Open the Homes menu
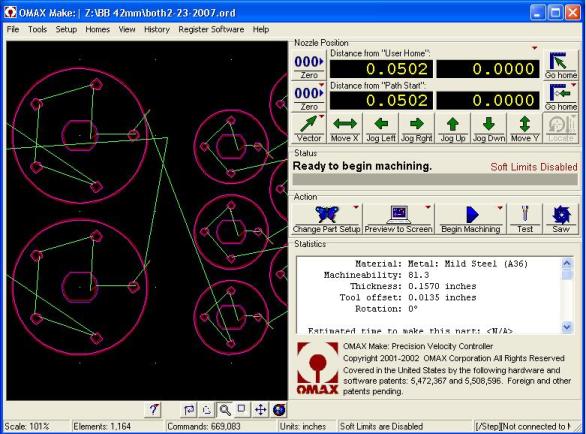The height and width of the screenshot is (434, 586). (x=98, y=29)
